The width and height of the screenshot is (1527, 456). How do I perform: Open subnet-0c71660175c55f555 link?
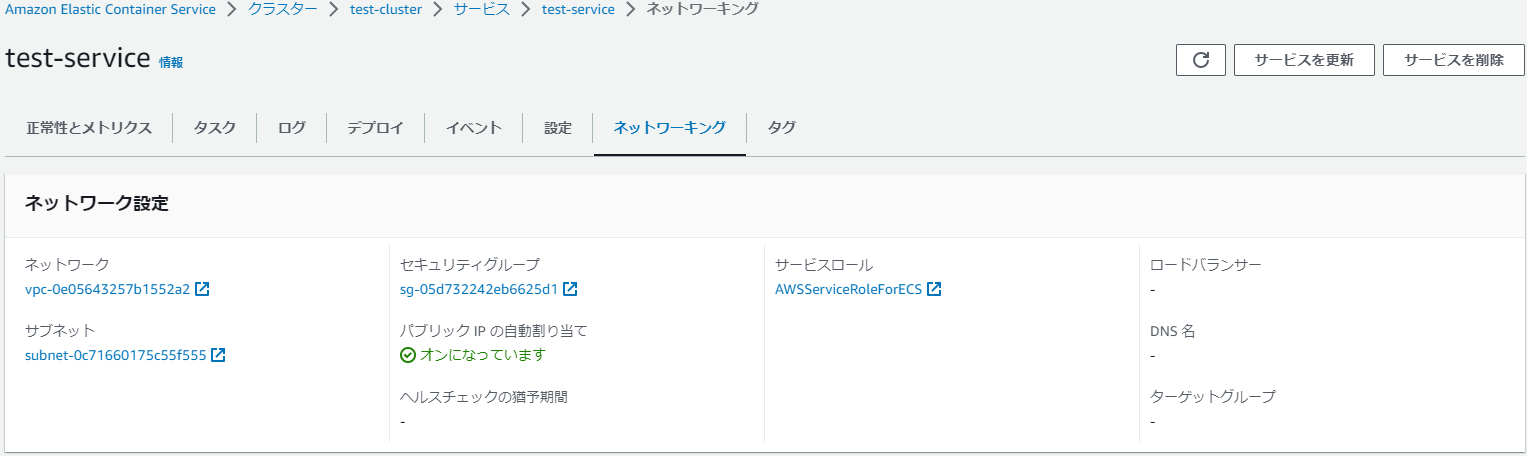115,355
